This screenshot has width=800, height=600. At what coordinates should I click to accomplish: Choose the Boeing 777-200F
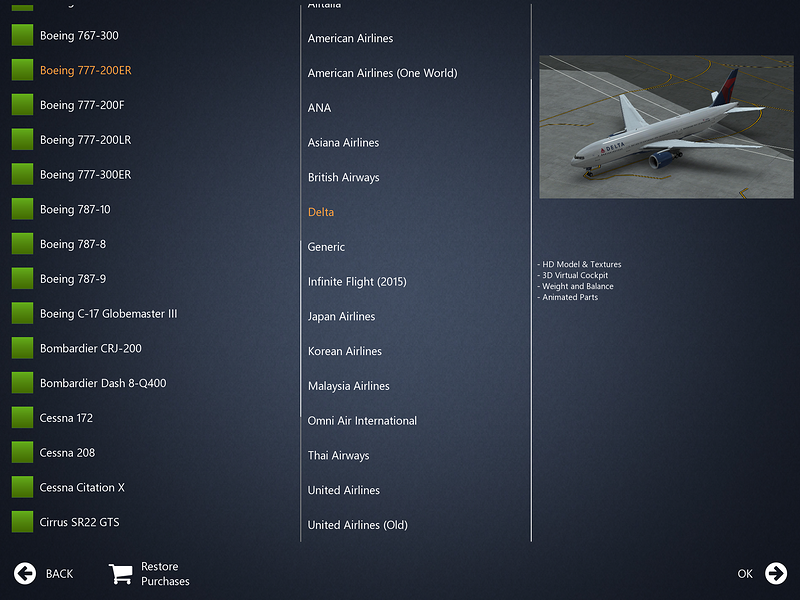tap(82, 105)
